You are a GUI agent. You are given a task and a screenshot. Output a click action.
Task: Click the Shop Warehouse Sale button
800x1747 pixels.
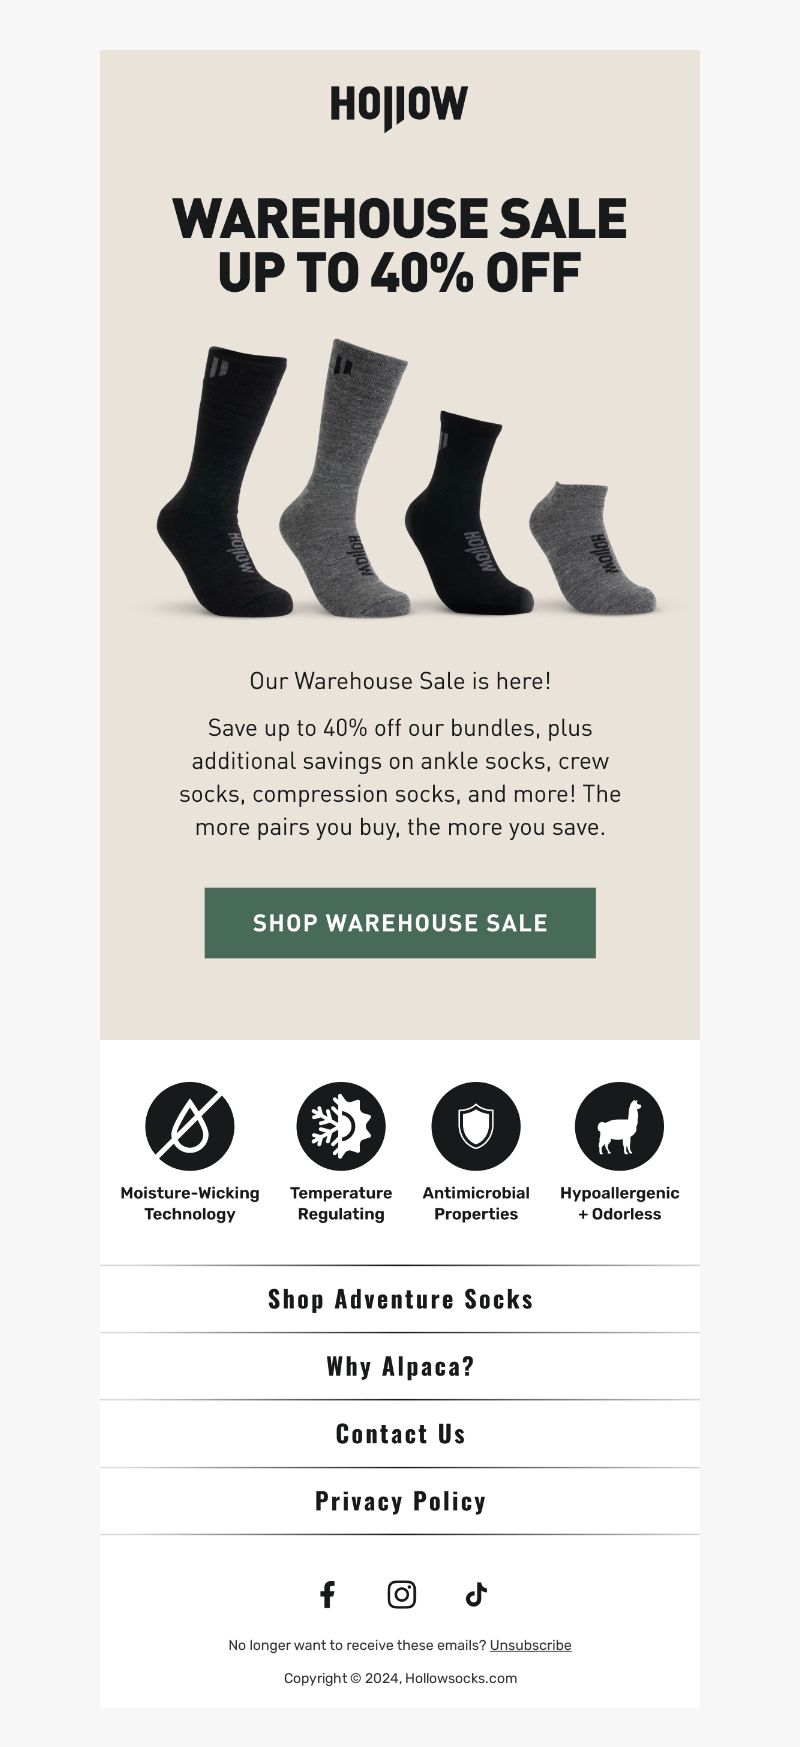400,923
